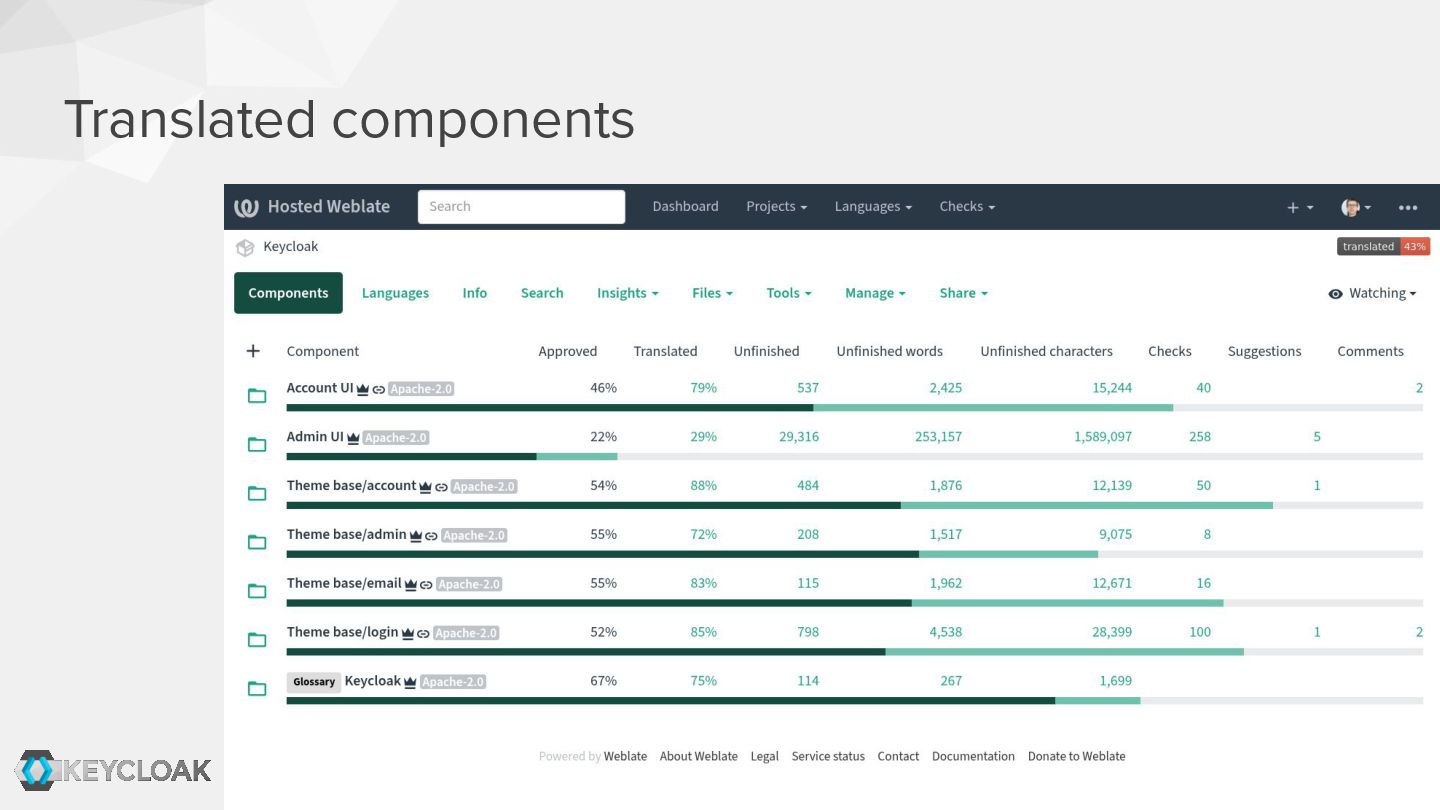Click the Account UI progress bar

(x=854, y=408)
